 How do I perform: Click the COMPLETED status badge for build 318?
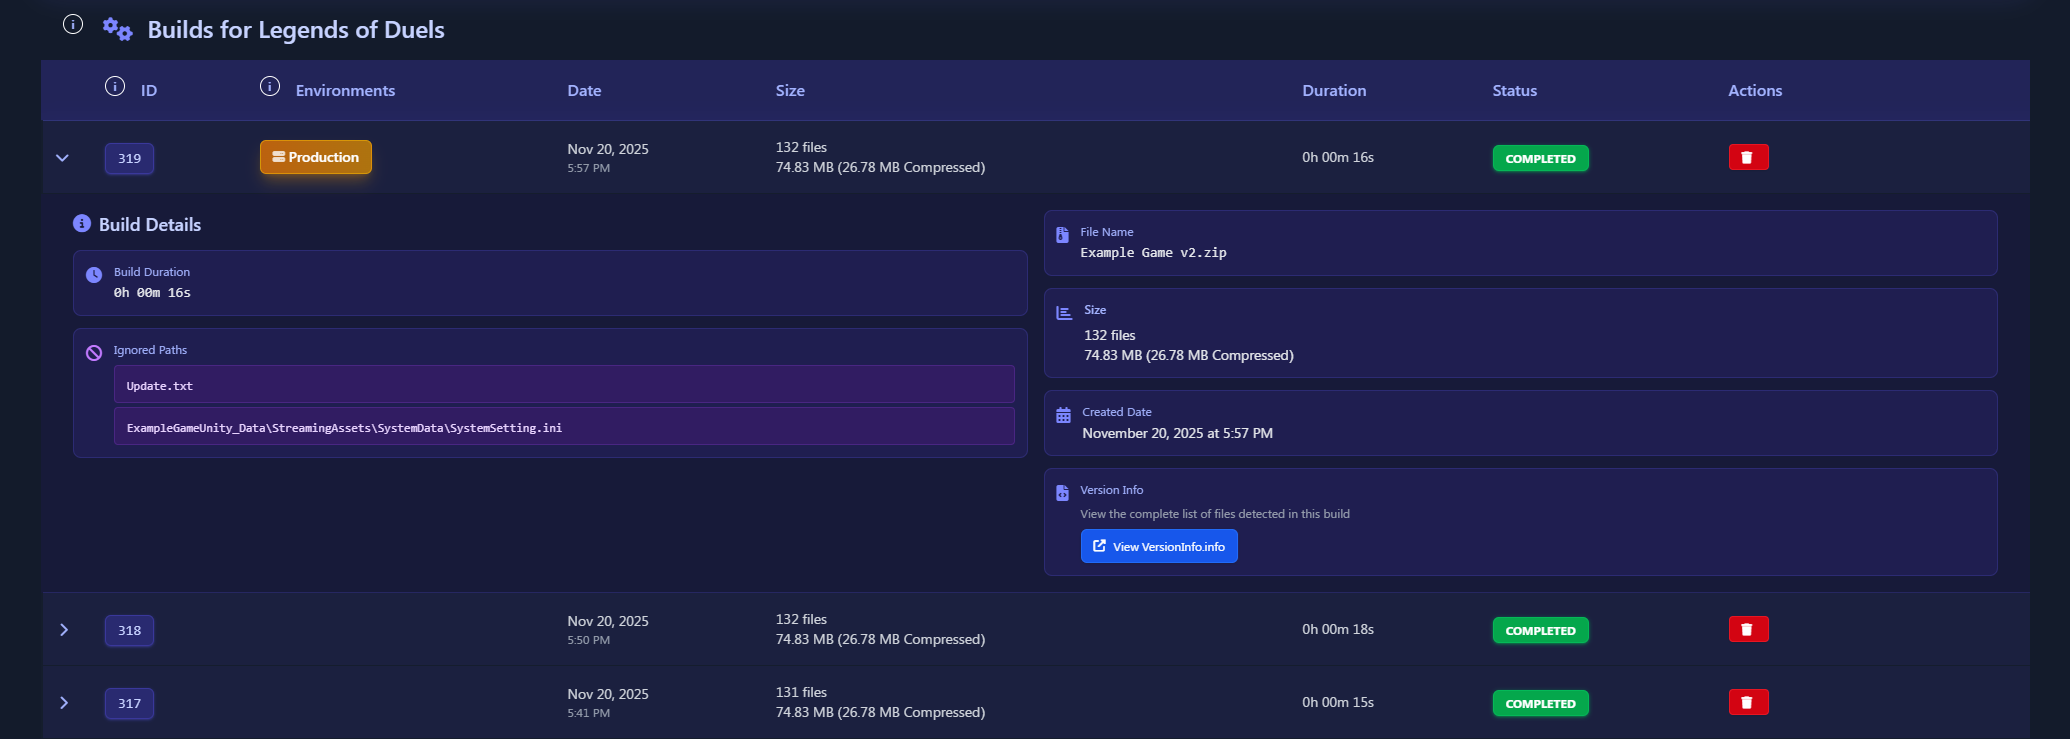point(1540,631)
